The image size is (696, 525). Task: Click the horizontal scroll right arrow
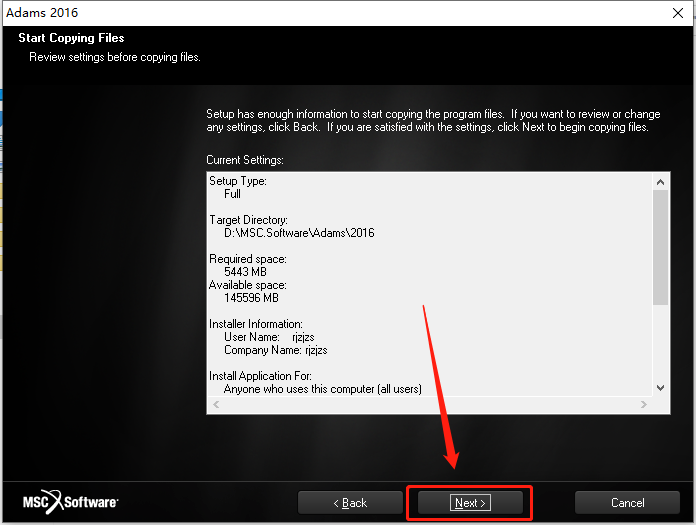644,404
